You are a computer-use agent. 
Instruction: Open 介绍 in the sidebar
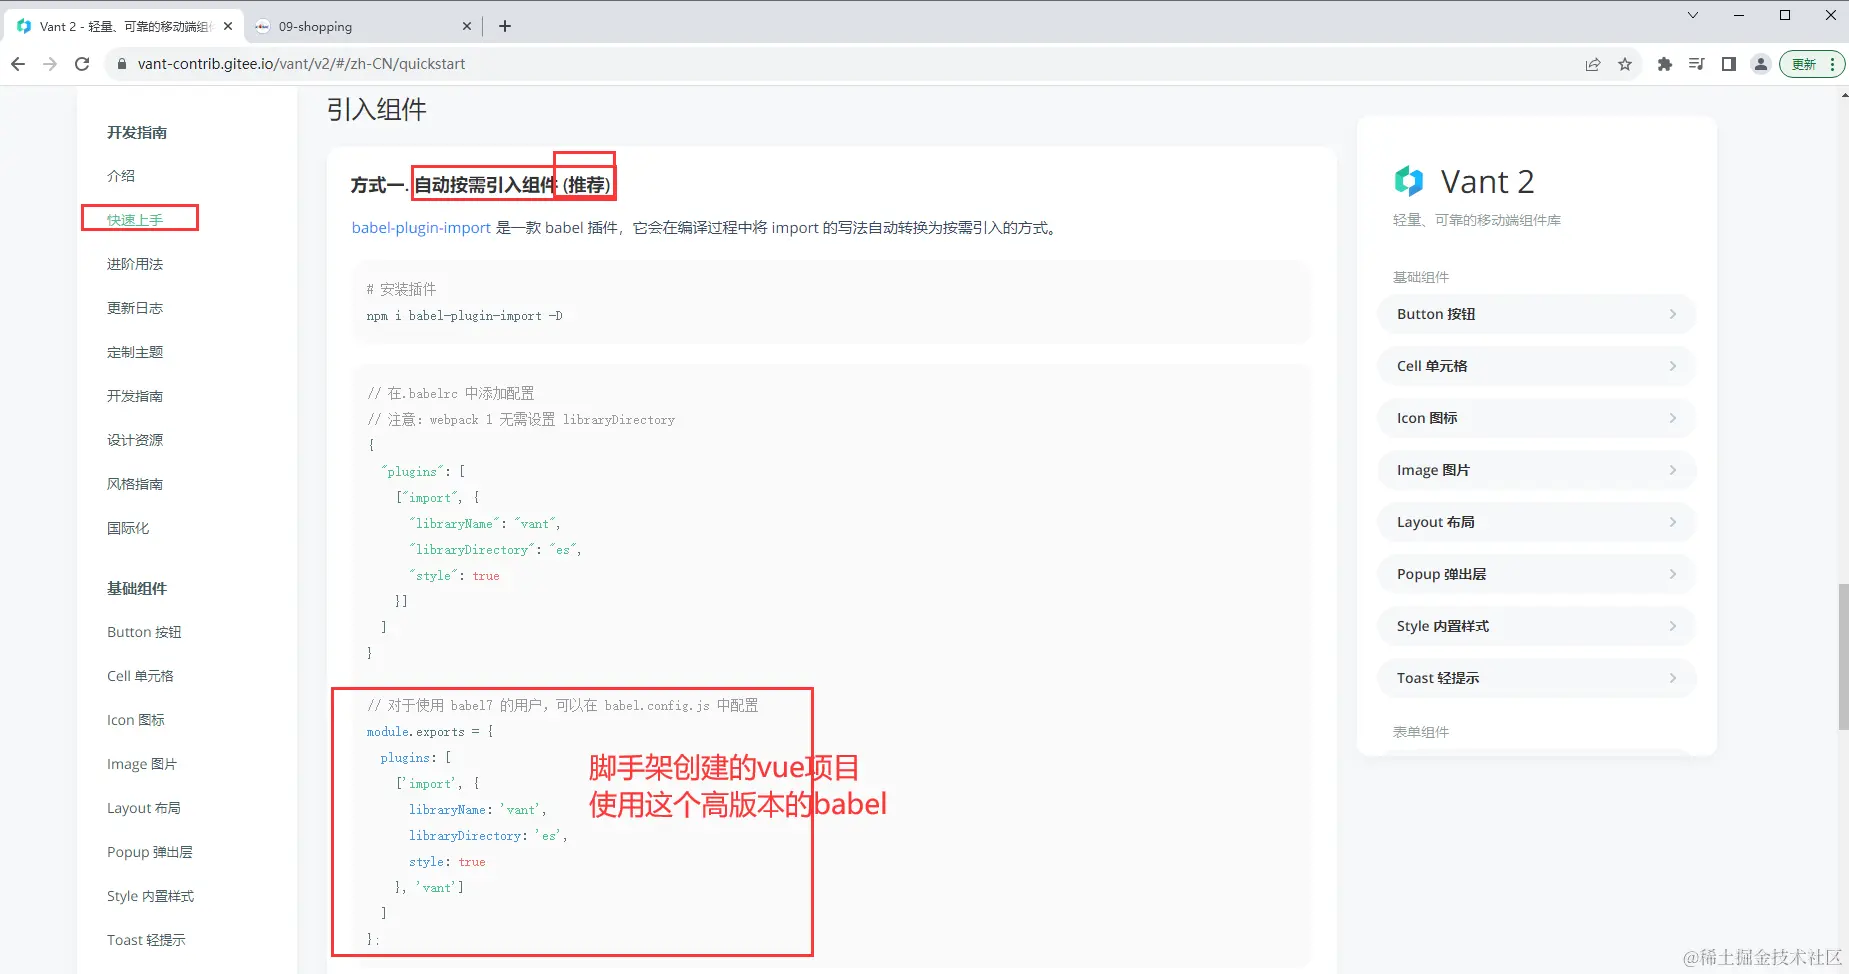tap(121, 176)
